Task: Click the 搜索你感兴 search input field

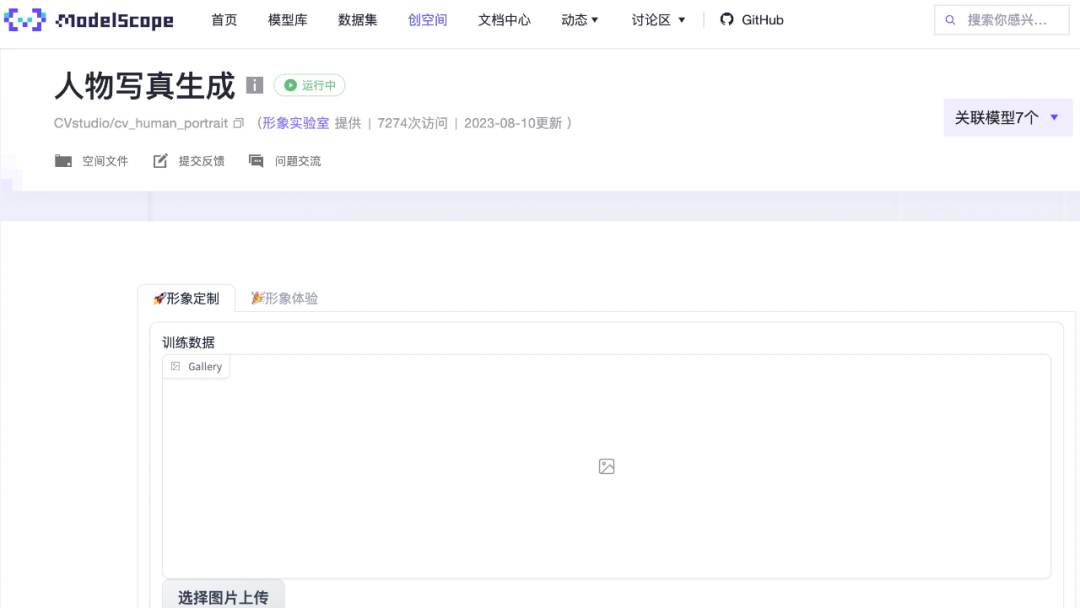Action: click(x=1005, y=19)
